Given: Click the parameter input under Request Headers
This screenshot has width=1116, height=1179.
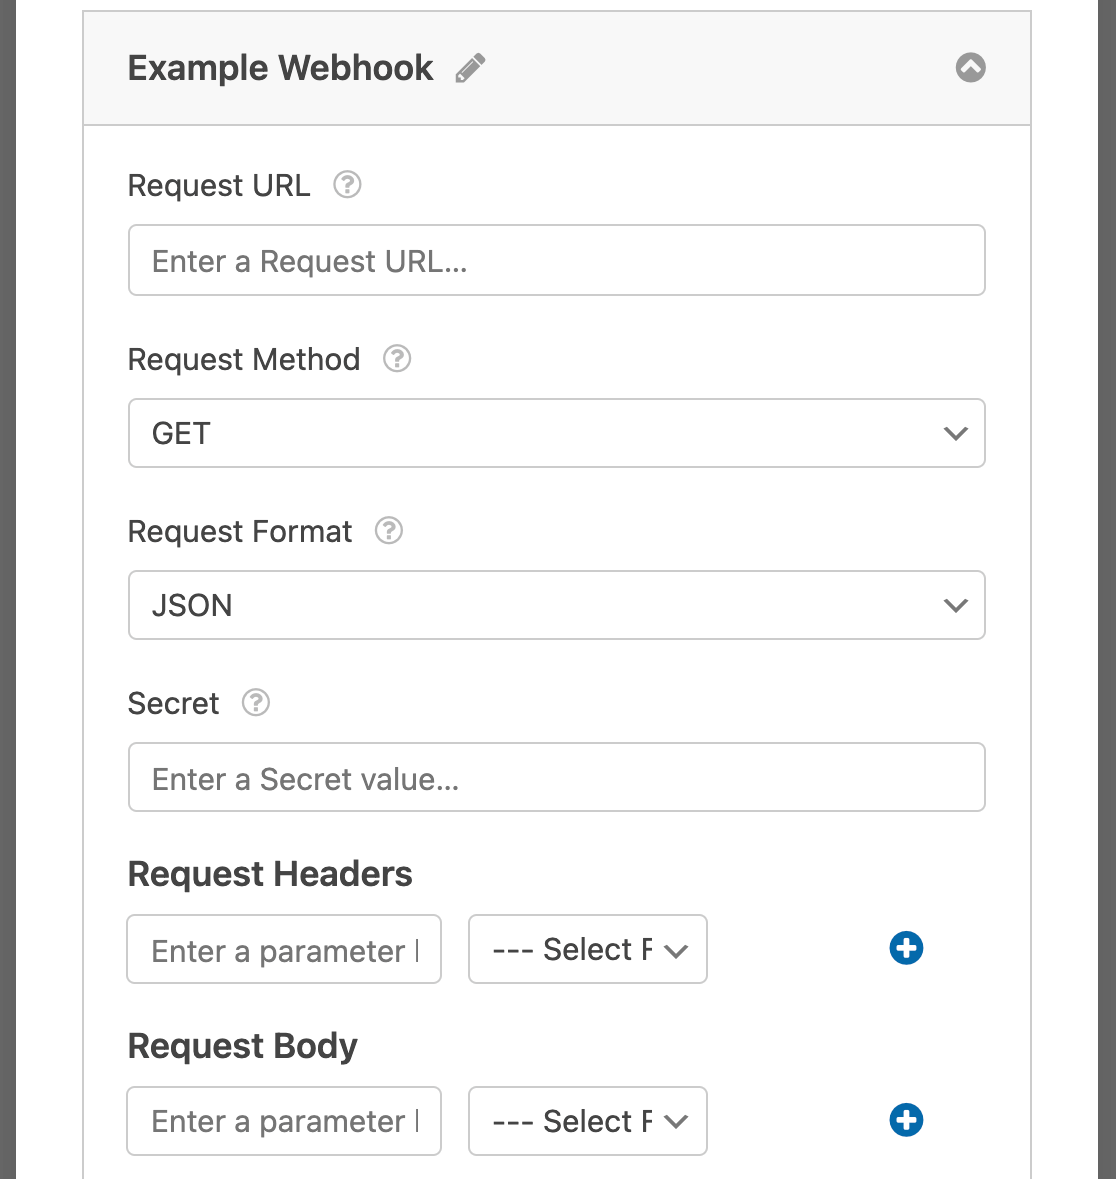Looking at the screenshot, I should [x=284, y=949].
